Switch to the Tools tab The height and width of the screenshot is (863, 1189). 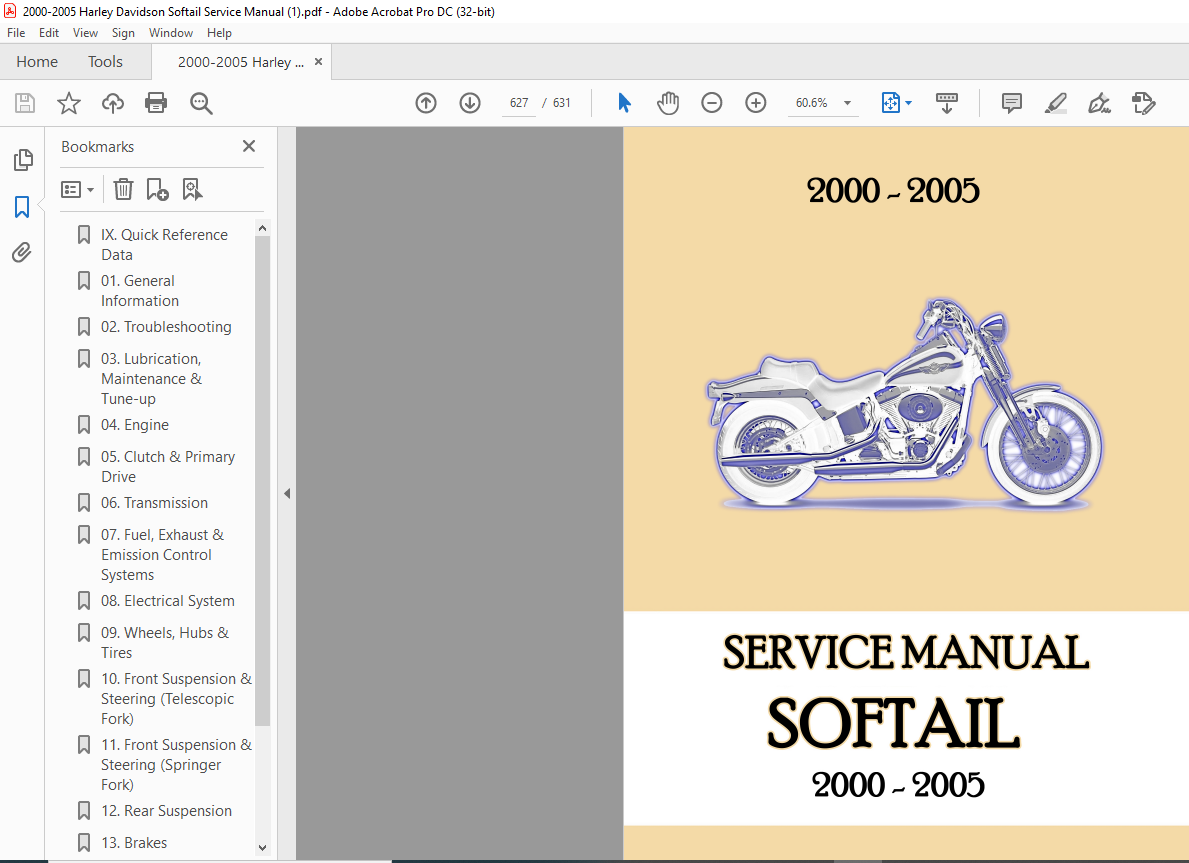(x=105, y=61)
